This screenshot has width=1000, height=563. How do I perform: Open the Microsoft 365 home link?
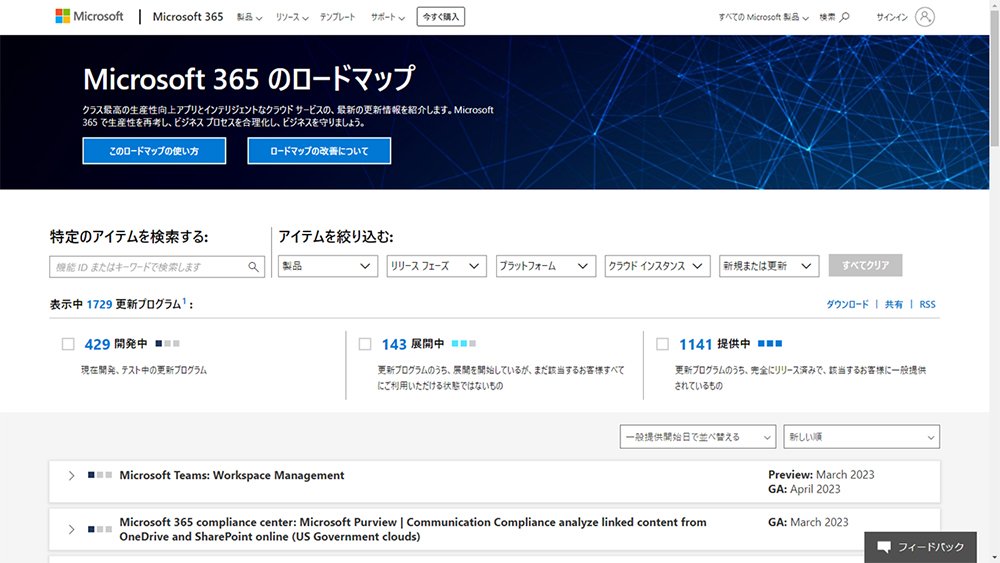point(188,17)
